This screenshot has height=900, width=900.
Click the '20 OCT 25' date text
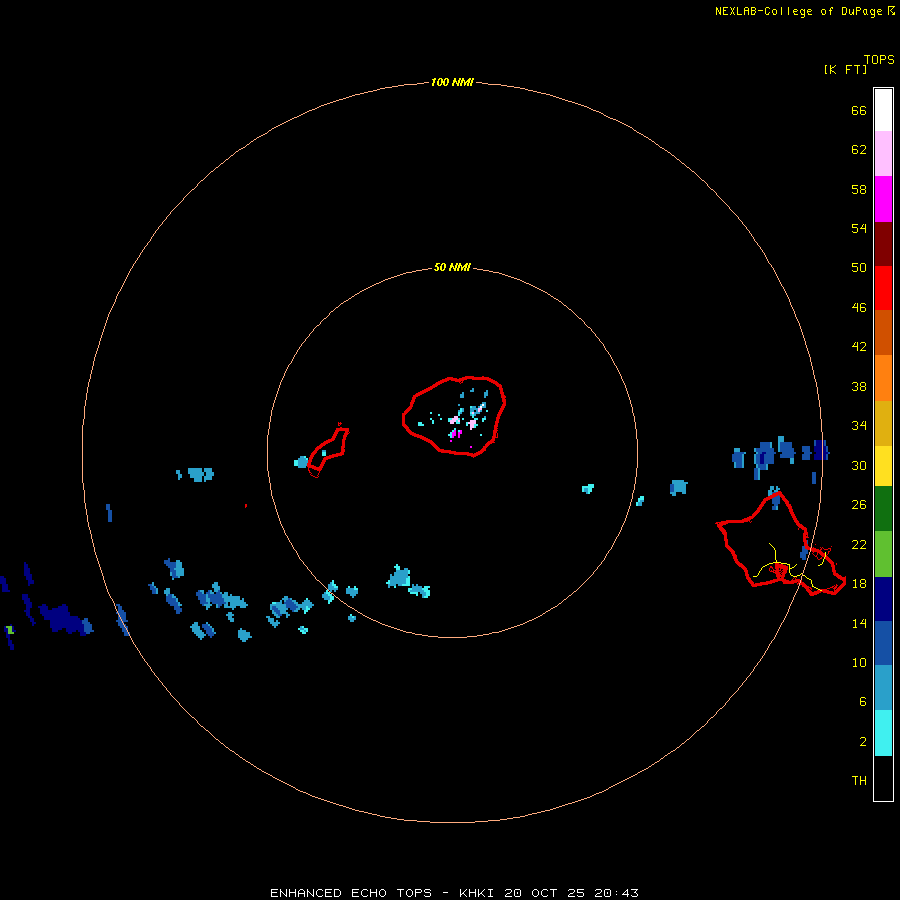pyautogui.click(x=544, y=893)
